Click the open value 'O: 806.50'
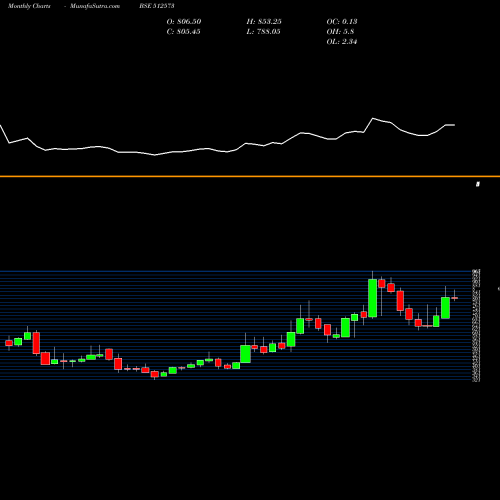Screen dimensions: 500x500 (184, 22)
